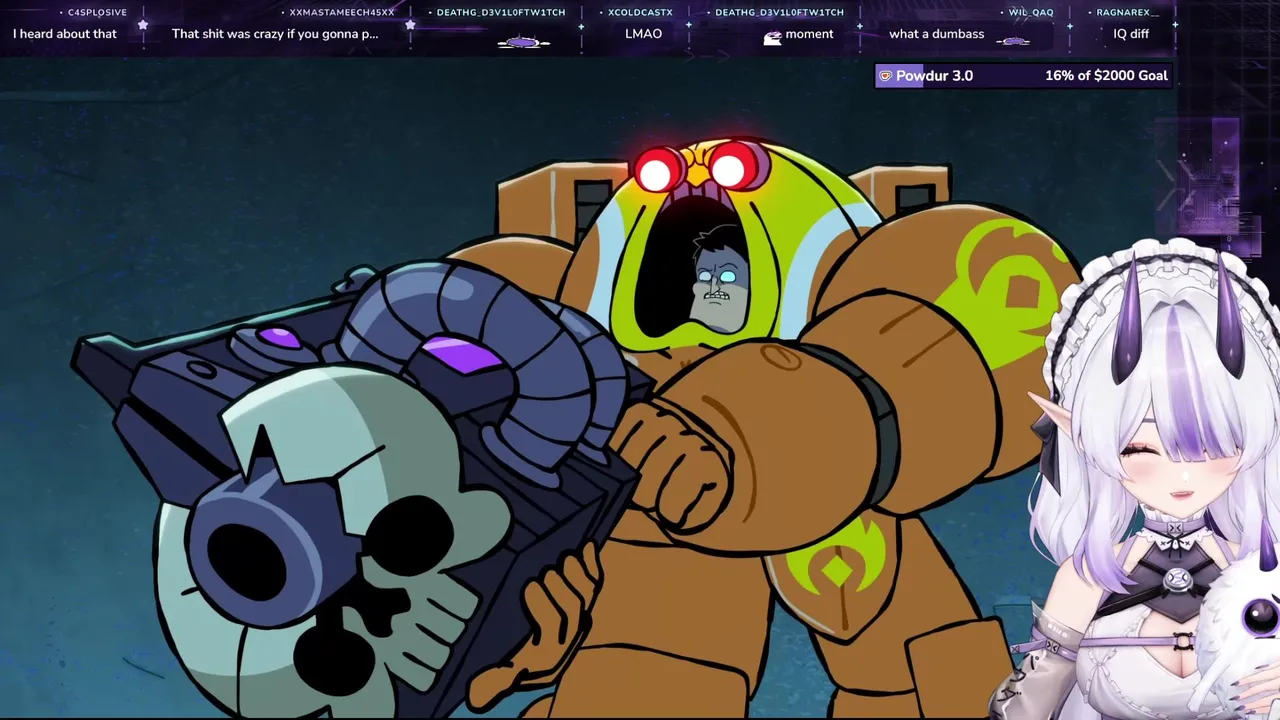Click the username WIL_QAQ
Viewport: 1280px width, 720px height.
pyautogui.click(x=1031, y=13)
